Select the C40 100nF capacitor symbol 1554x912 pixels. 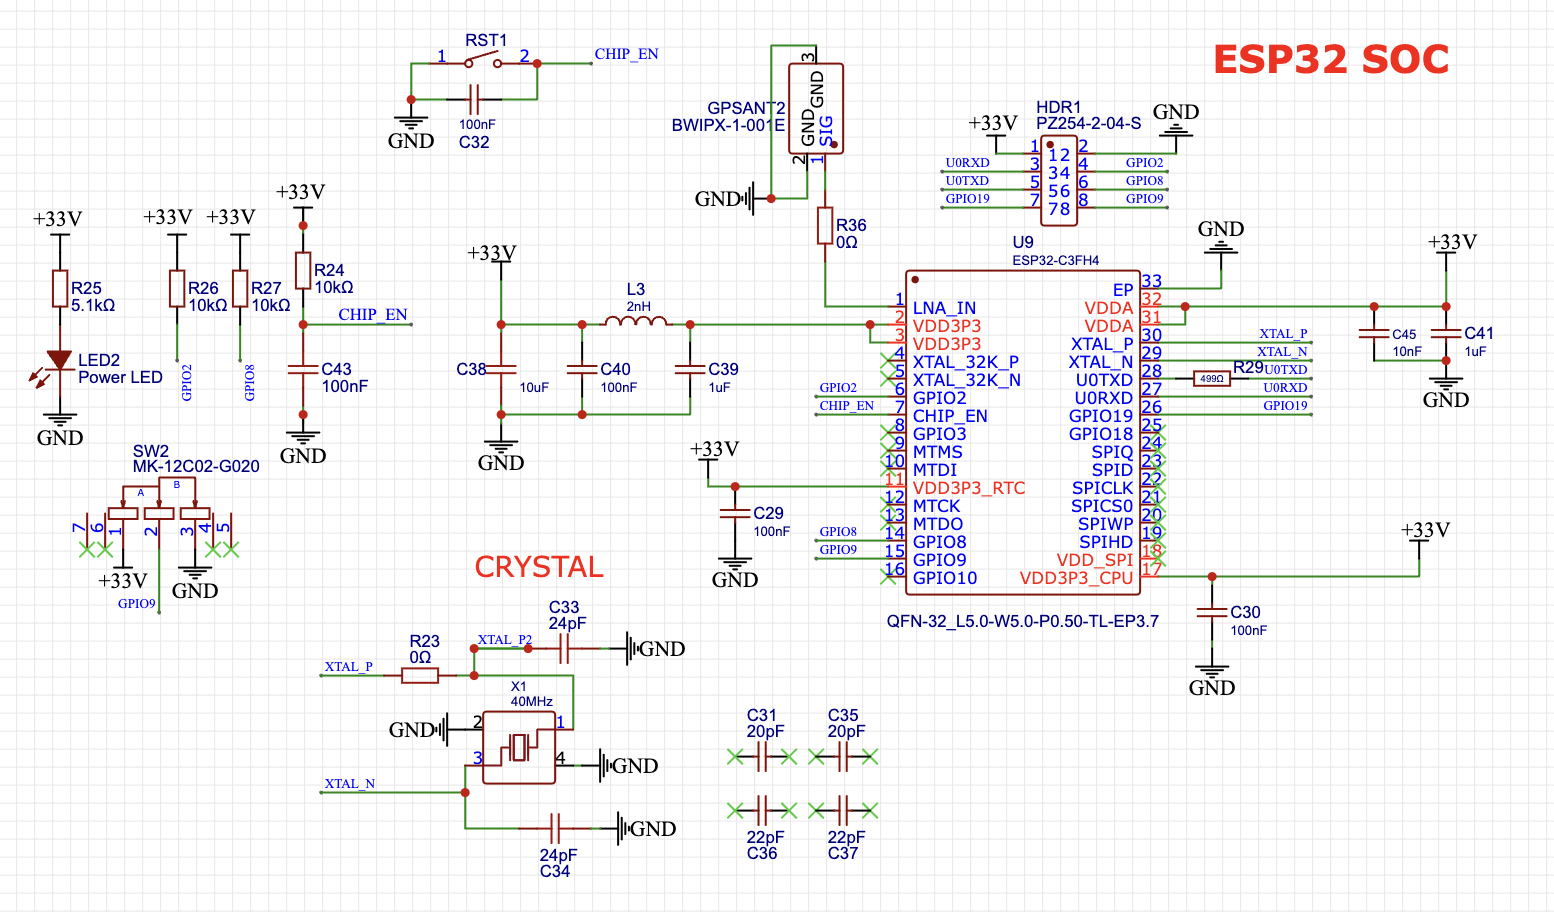pyautogui.click(x=582, y=369)
